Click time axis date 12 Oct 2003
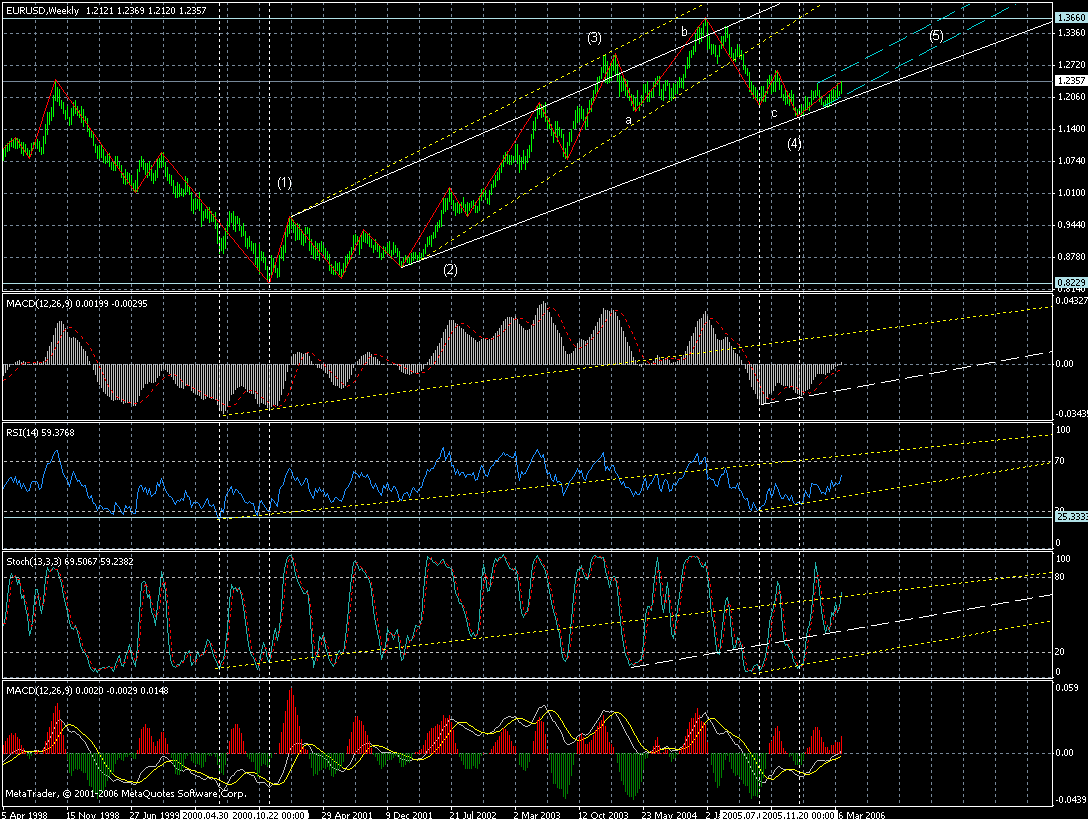The image size is (1088, 819). point(603,815)
